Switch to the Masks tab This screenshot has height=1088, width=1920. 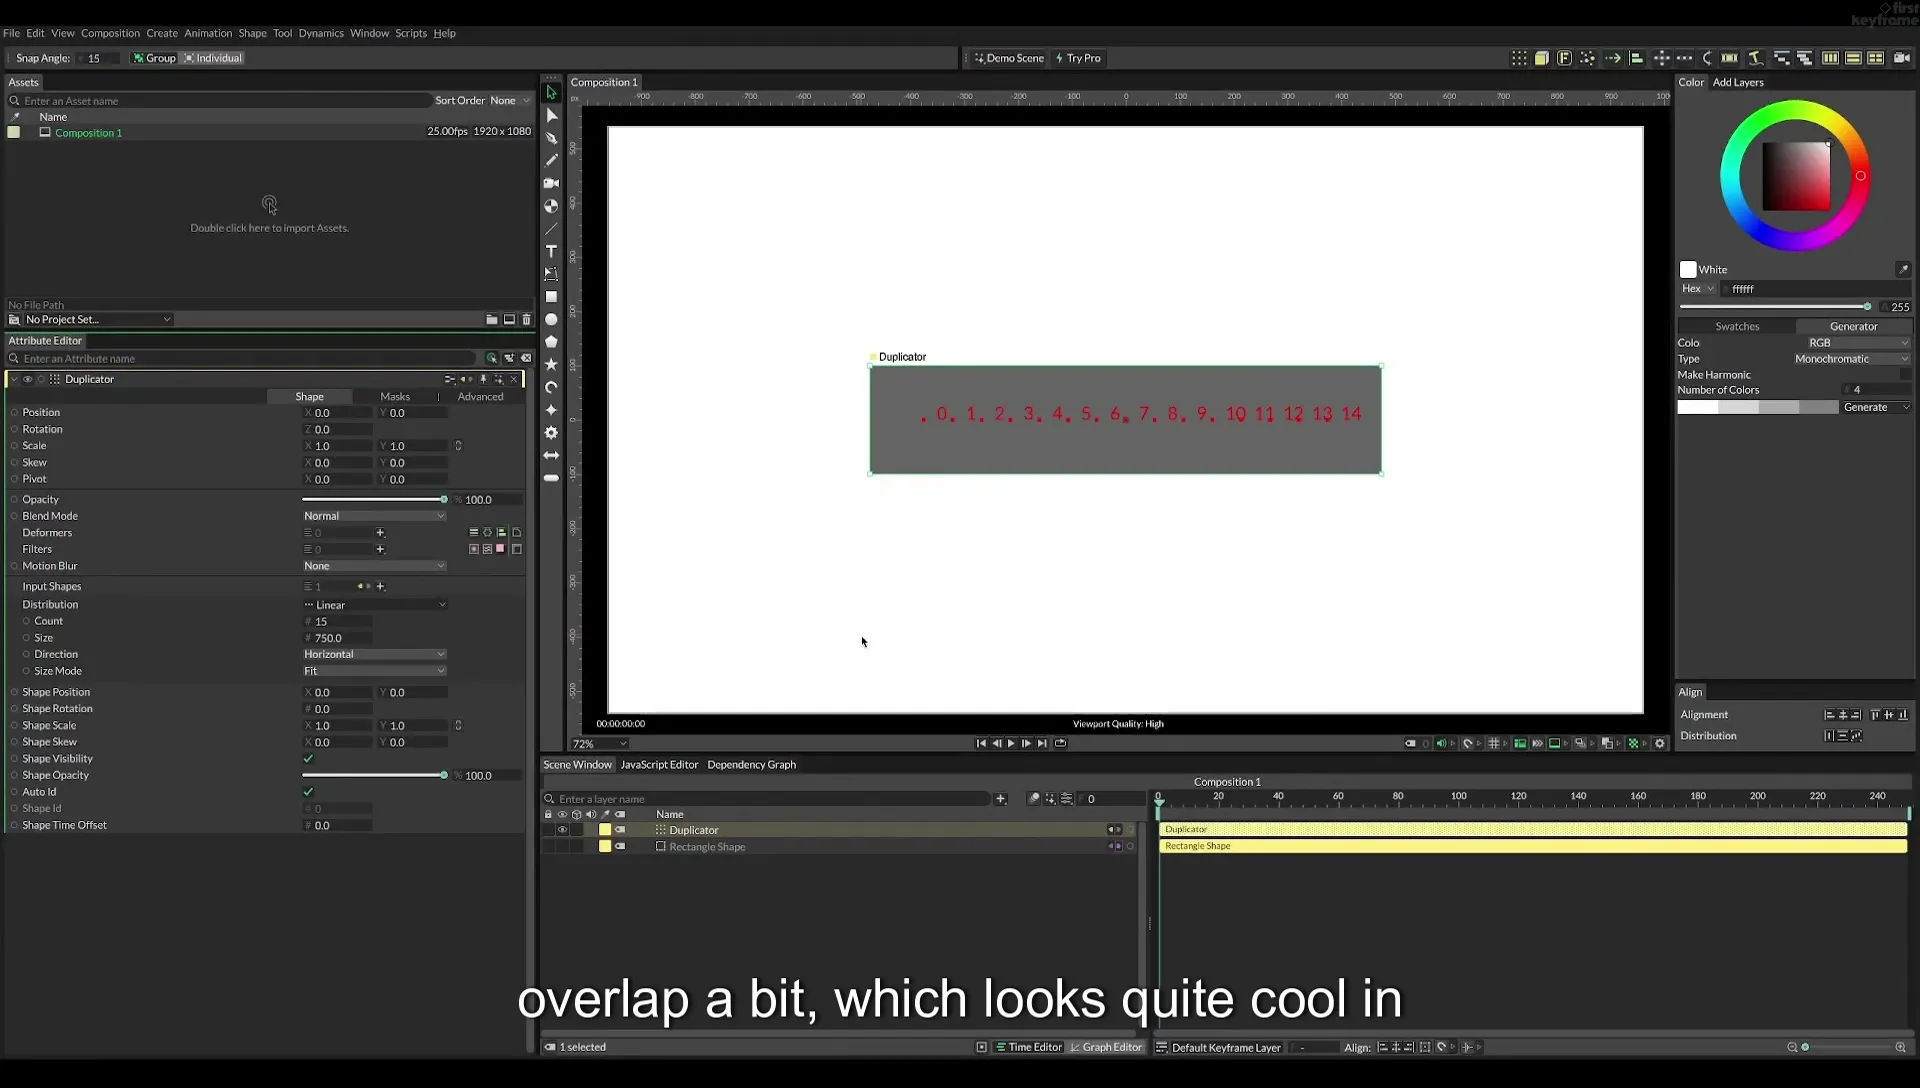pos(395,397)
